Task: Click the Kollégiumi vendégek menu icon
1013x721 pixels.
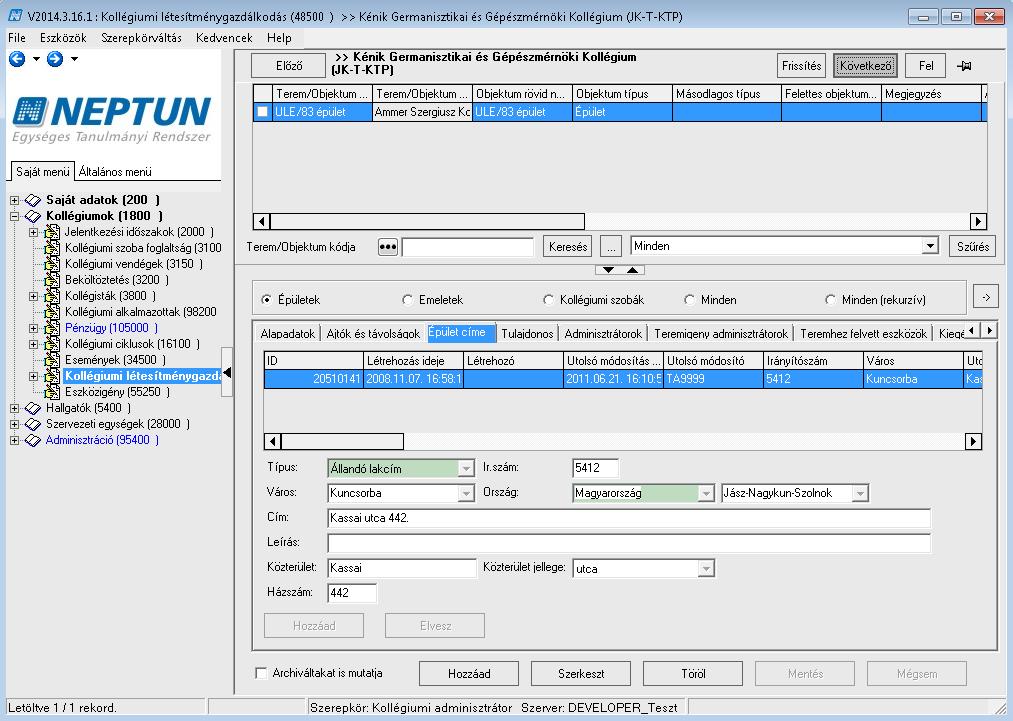Action: 52,264
